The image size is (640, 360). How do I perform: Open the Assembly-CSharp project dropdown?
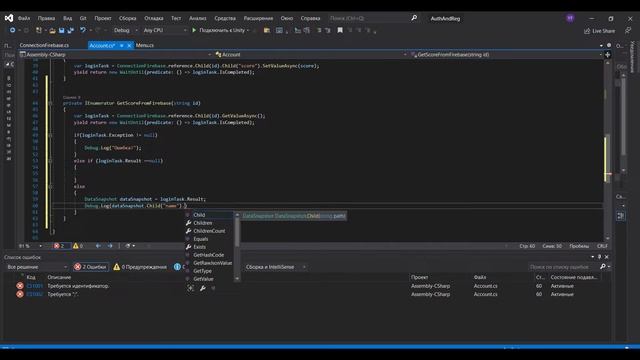[116, 54]
